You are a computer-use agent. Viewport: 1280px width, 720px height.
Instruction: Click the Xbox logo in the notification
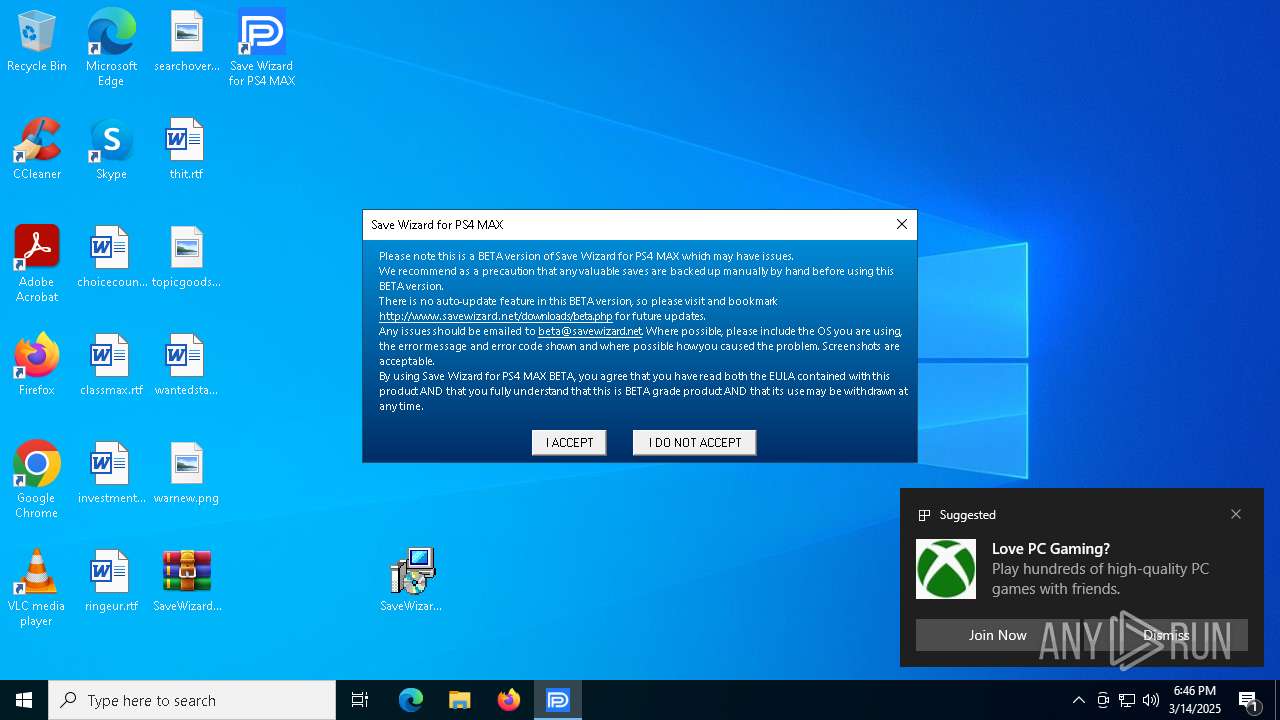click(x=946, y=569)
